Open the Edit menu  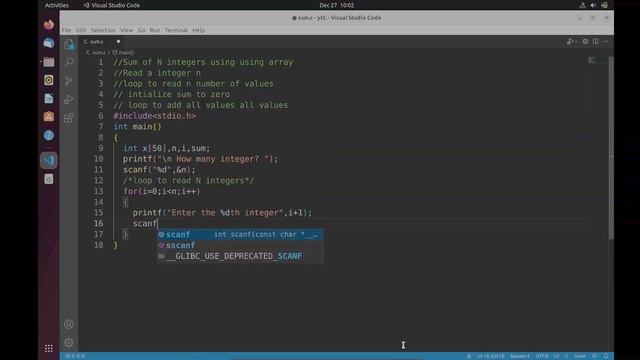tap(81, 30)
